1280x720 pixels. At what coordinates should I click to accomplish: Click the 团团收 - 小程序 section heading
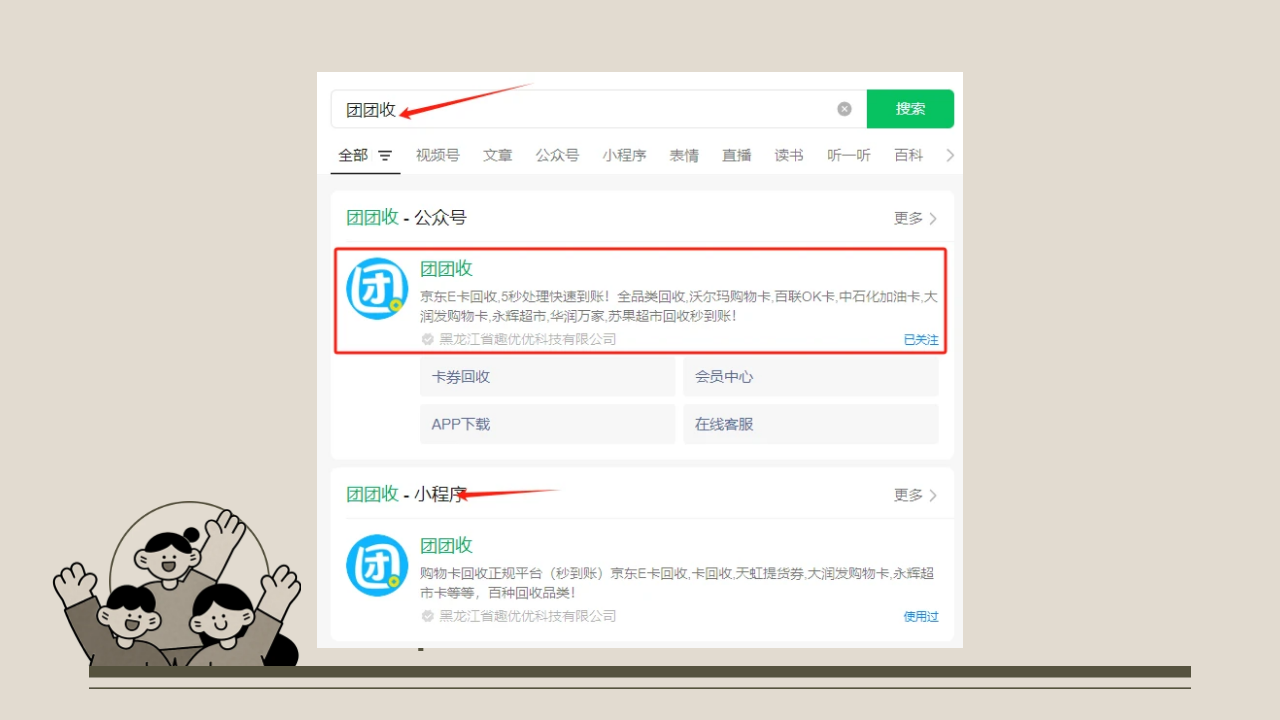pos(406,494)
